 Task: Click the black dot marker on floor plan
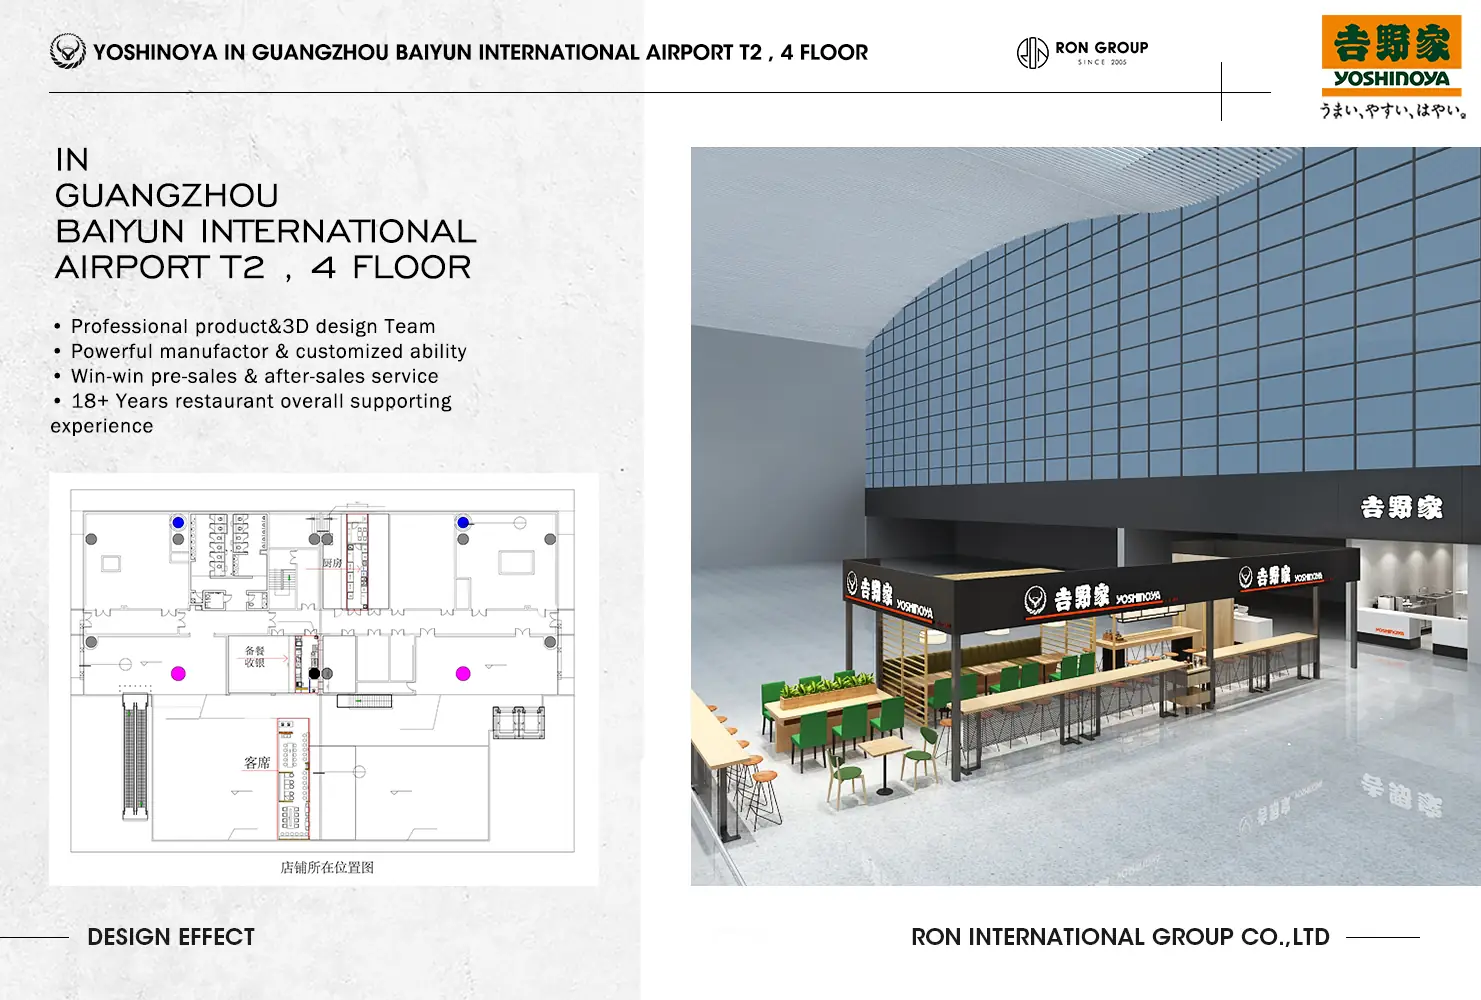click(314, 673)
